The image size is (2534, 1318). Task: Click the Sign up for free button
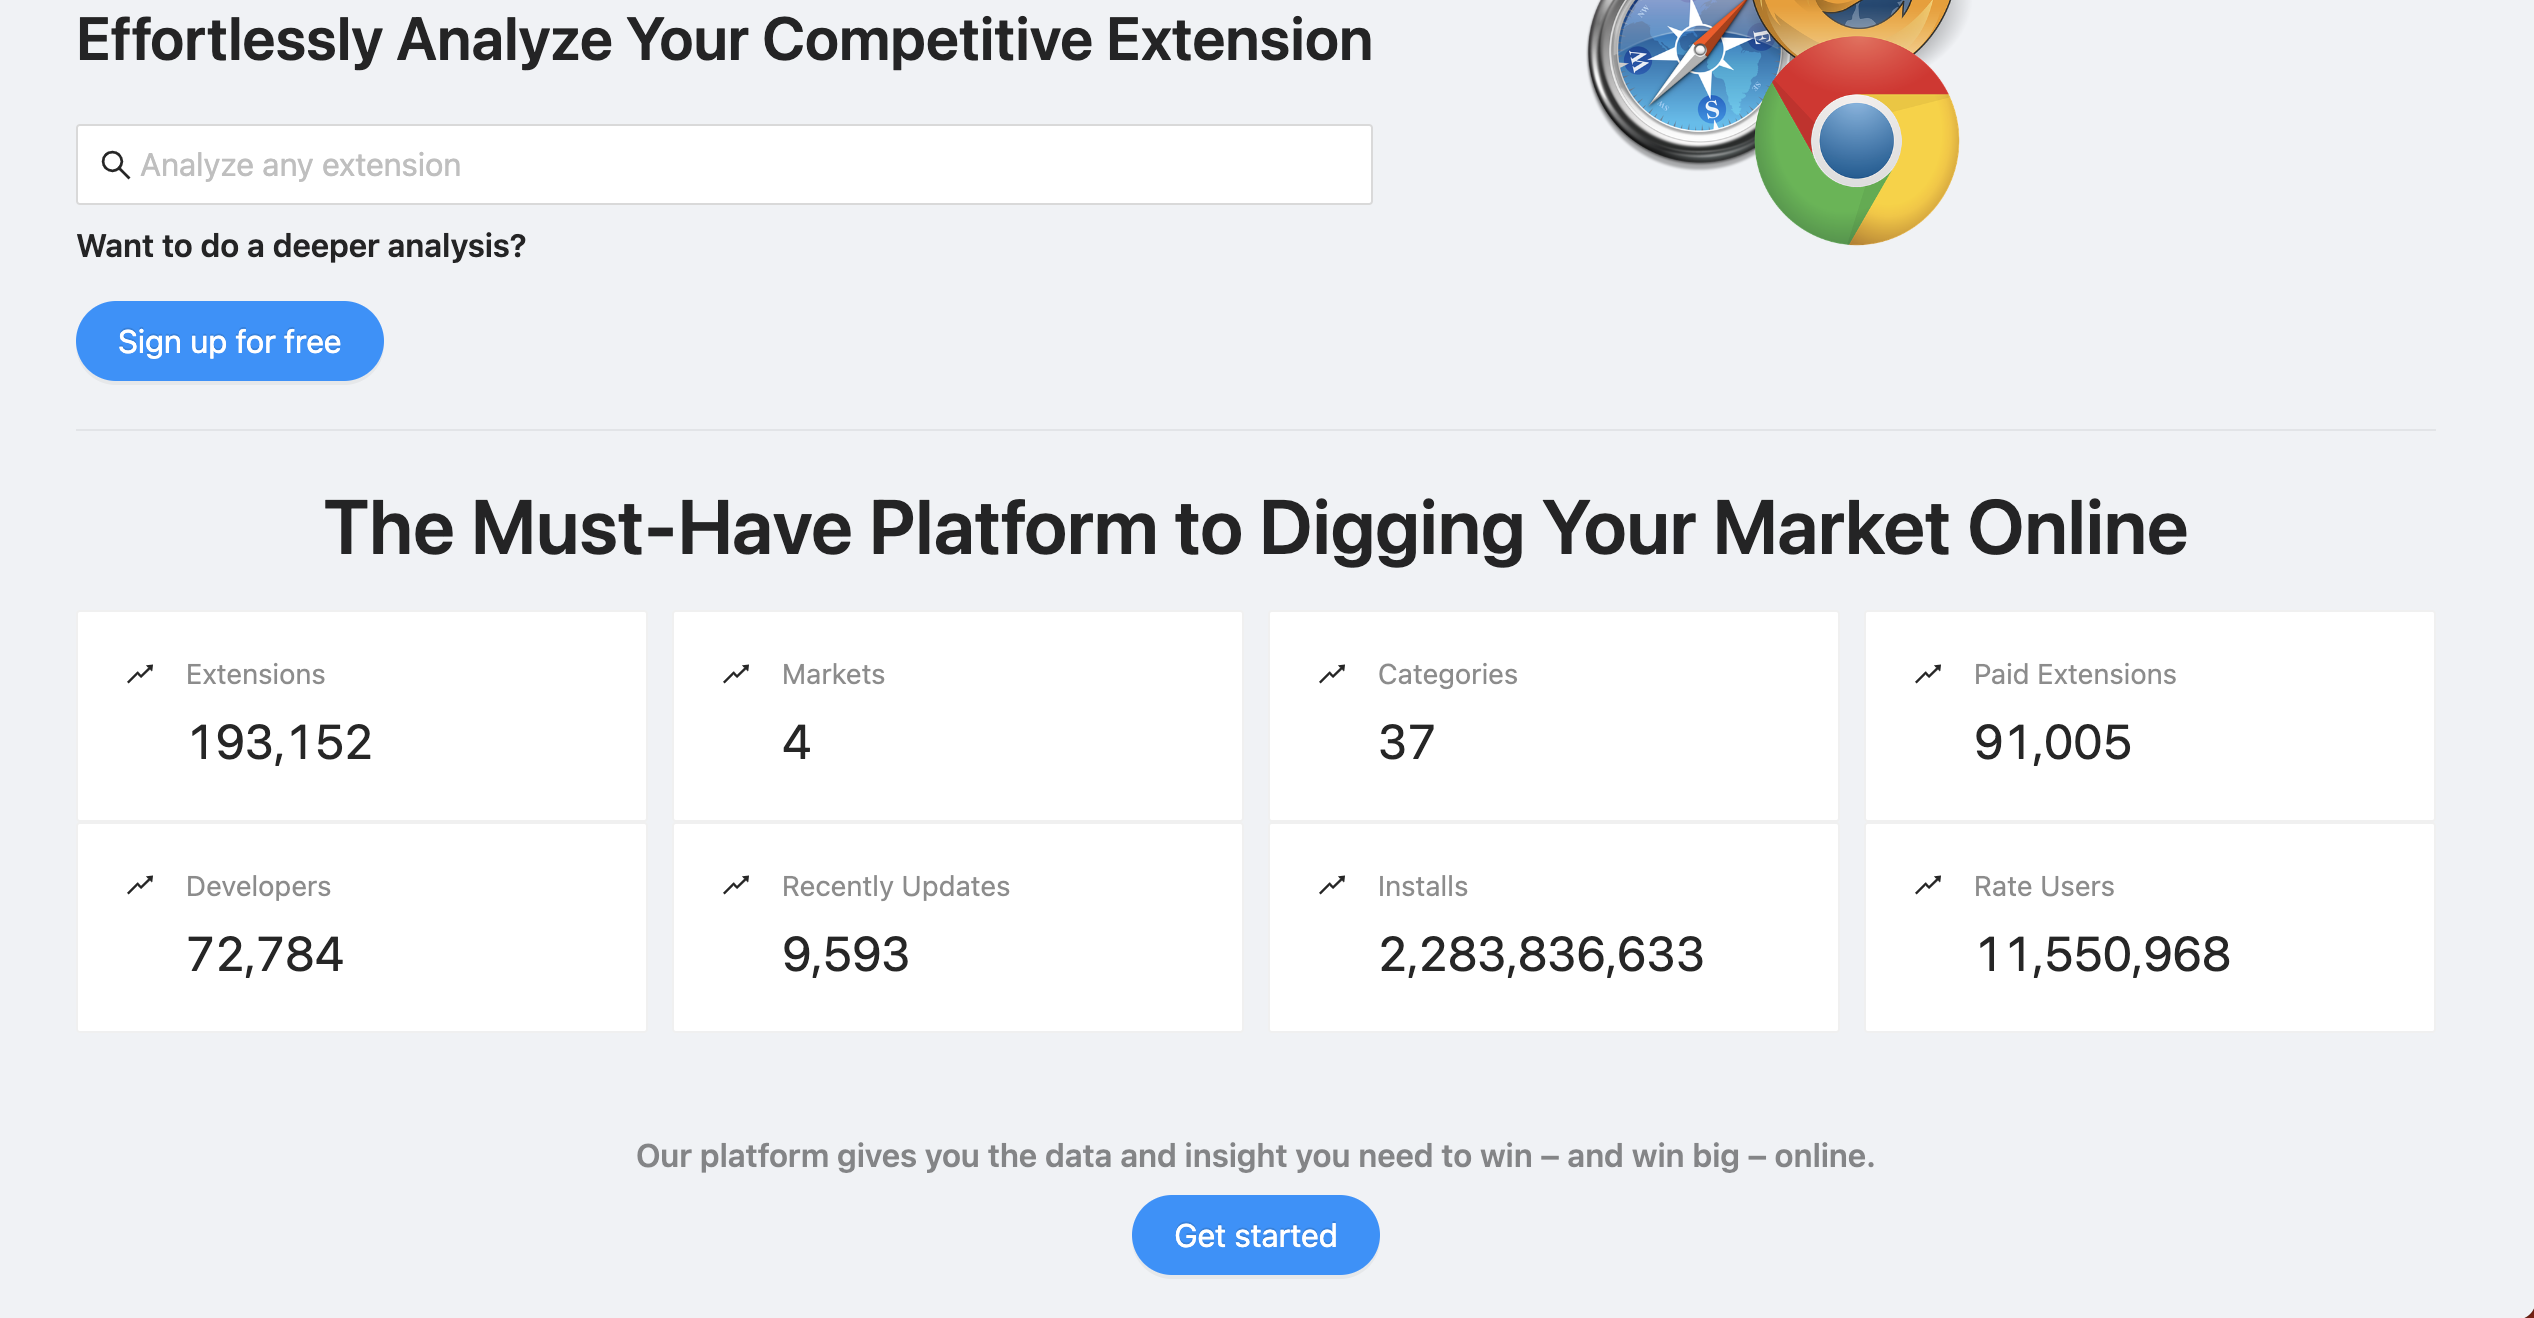click(x=230, y=341)
